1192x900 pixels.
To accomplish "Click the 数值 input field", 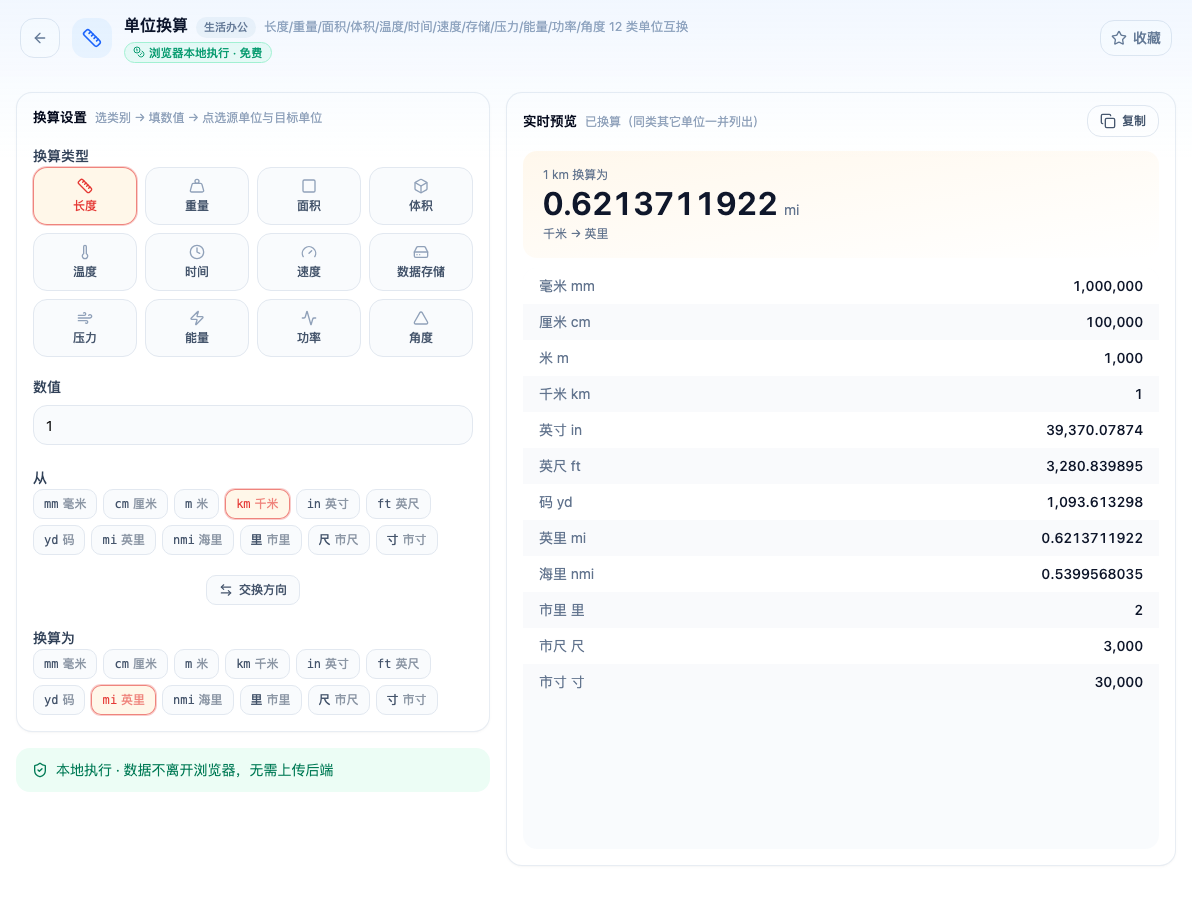I will click(252, 426).
